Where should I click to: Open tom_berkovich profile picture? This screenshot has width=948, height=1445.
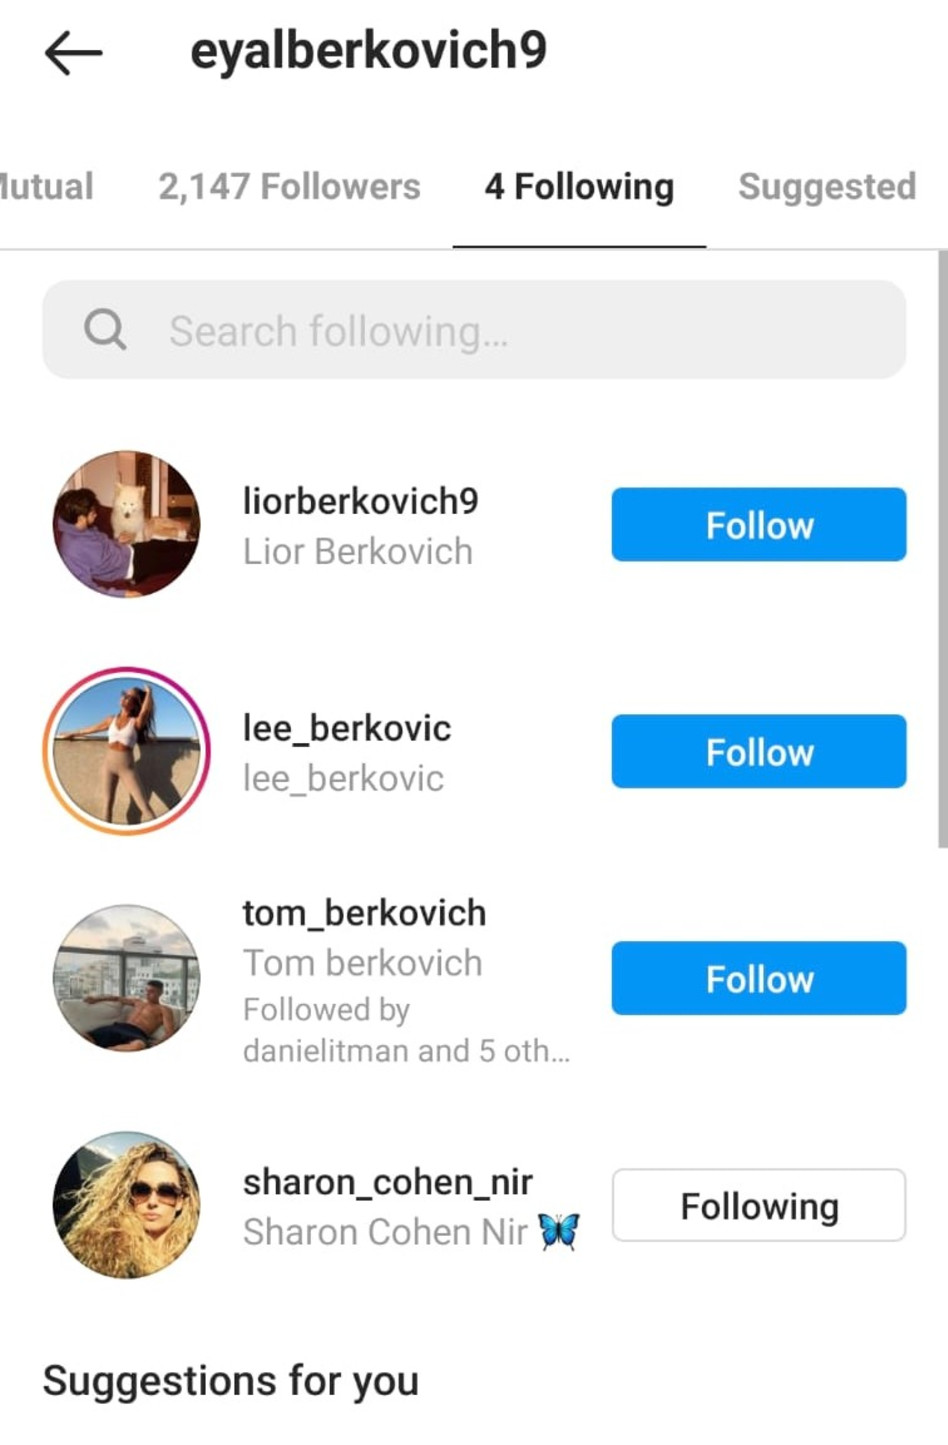126,978
